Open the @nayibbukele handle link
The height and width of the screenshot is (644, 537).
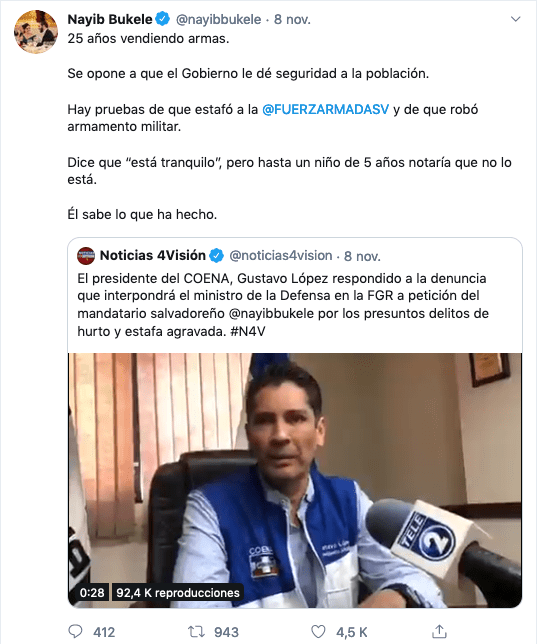[x=218, y=19]
